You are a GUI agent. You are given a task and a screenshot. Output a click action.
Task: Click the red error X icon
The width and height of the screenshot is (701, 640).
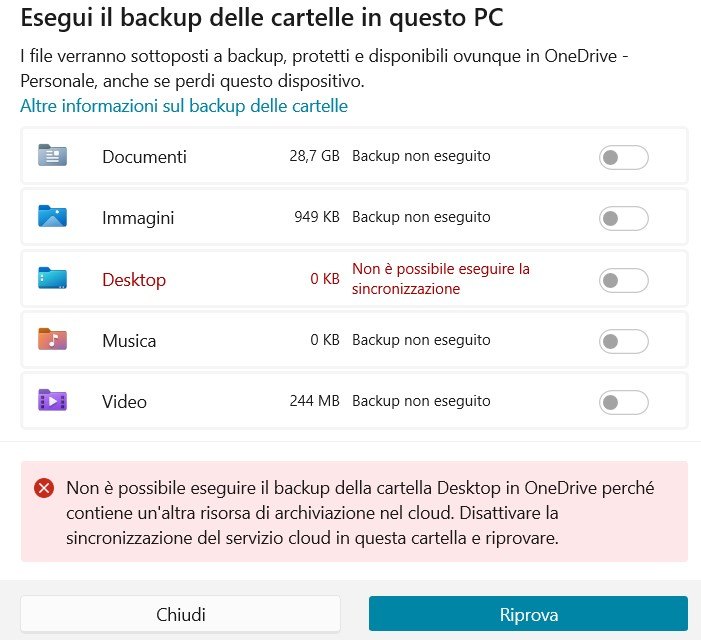(44, 488)
